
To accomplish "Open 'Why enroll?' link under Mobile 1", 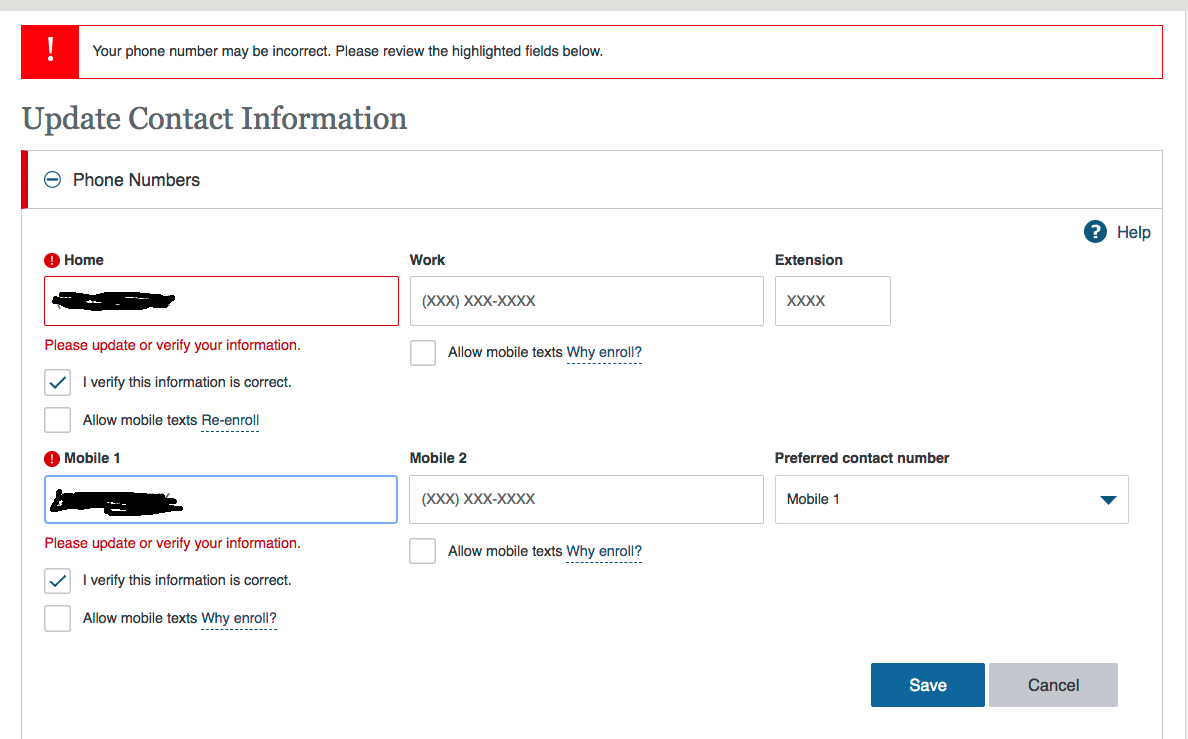I will (239, 618).
